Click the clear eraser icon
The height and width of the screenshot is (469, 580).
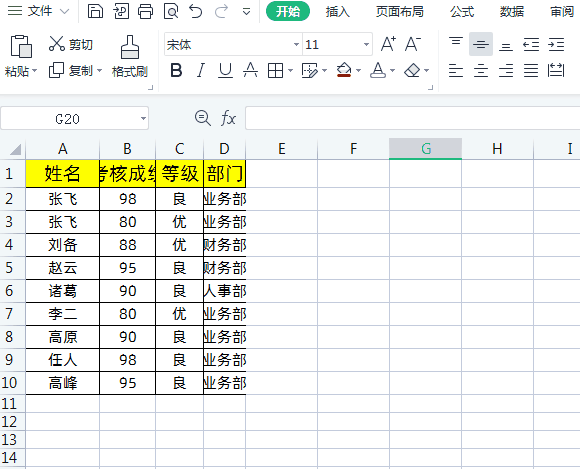[x=412, y=70]
